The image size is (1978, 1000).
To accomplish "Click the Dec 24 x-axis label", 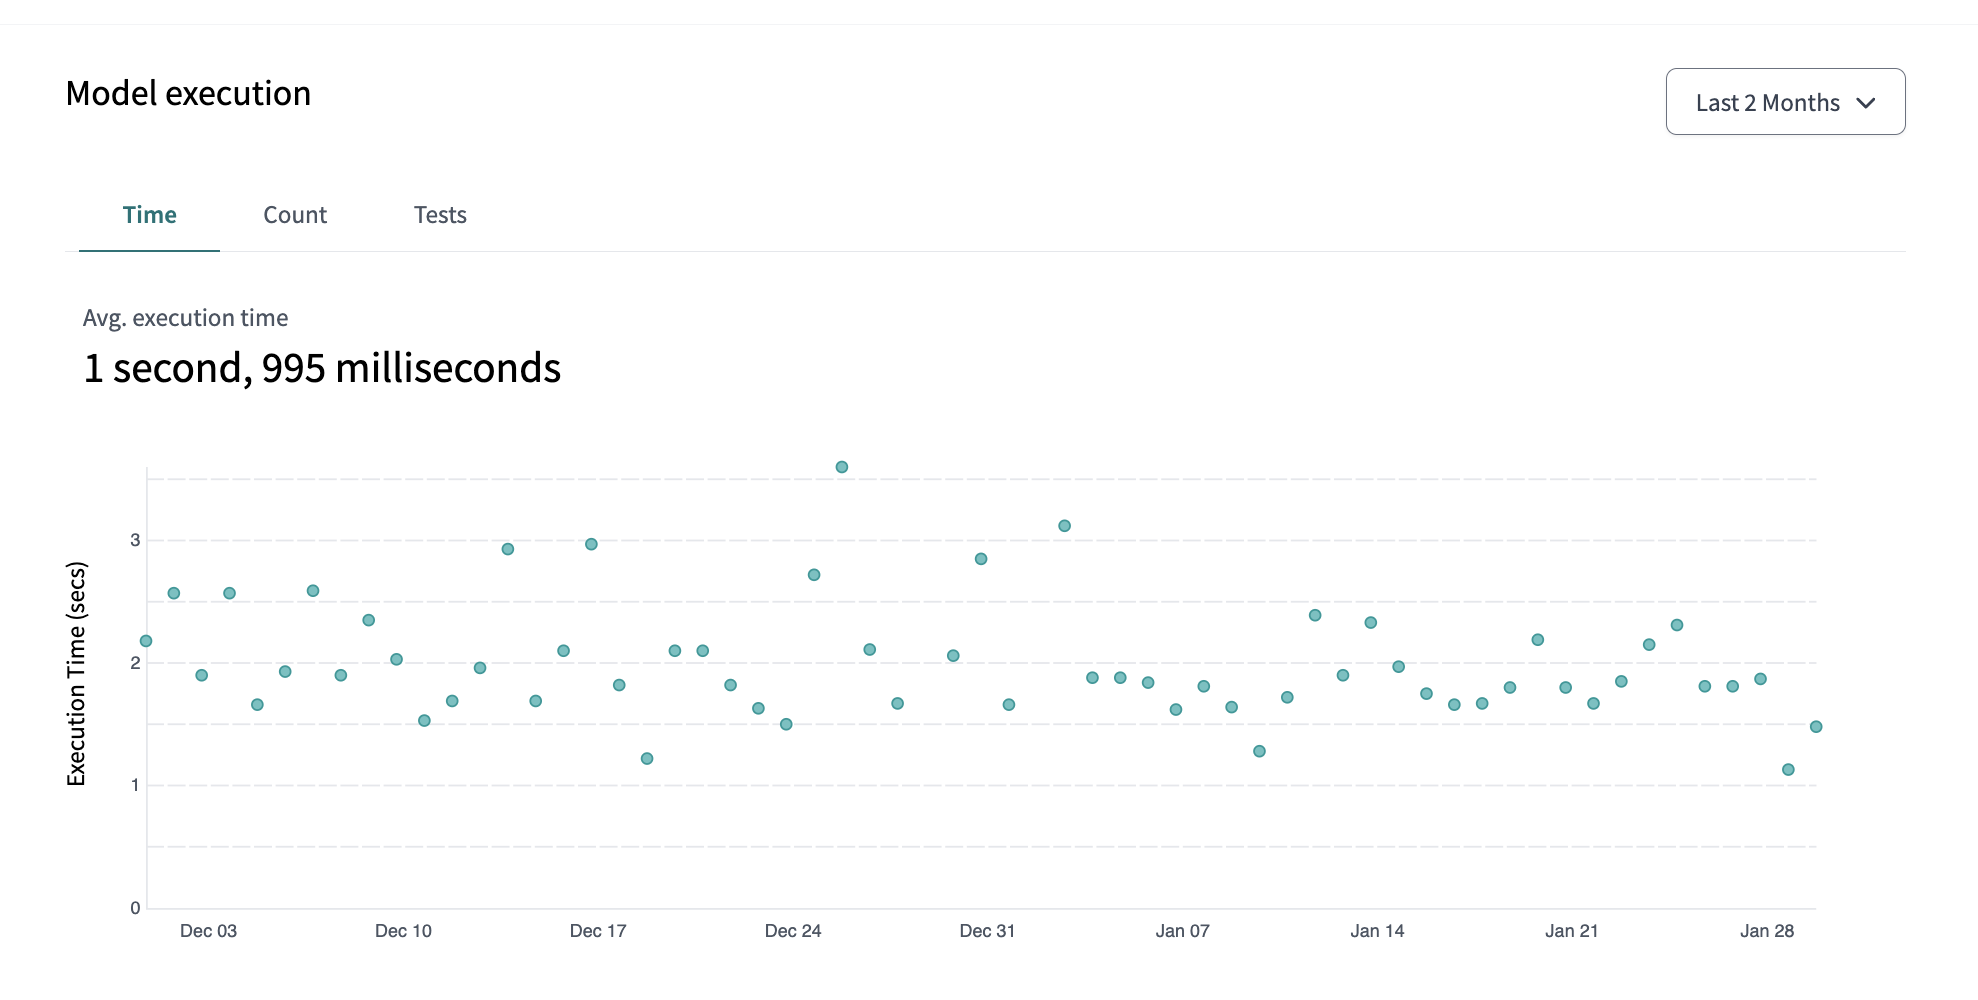I will [793, 931].
